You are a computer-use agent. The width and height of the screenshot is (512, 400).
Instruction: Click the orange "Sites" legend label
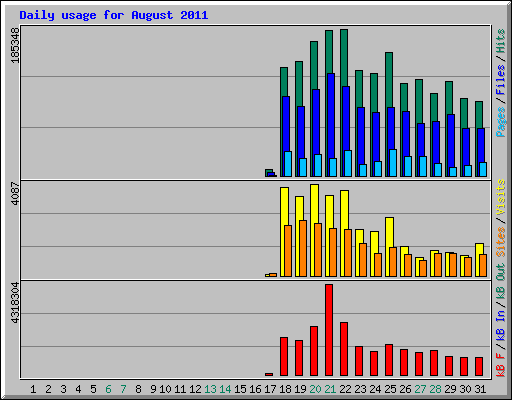[501, 242]
